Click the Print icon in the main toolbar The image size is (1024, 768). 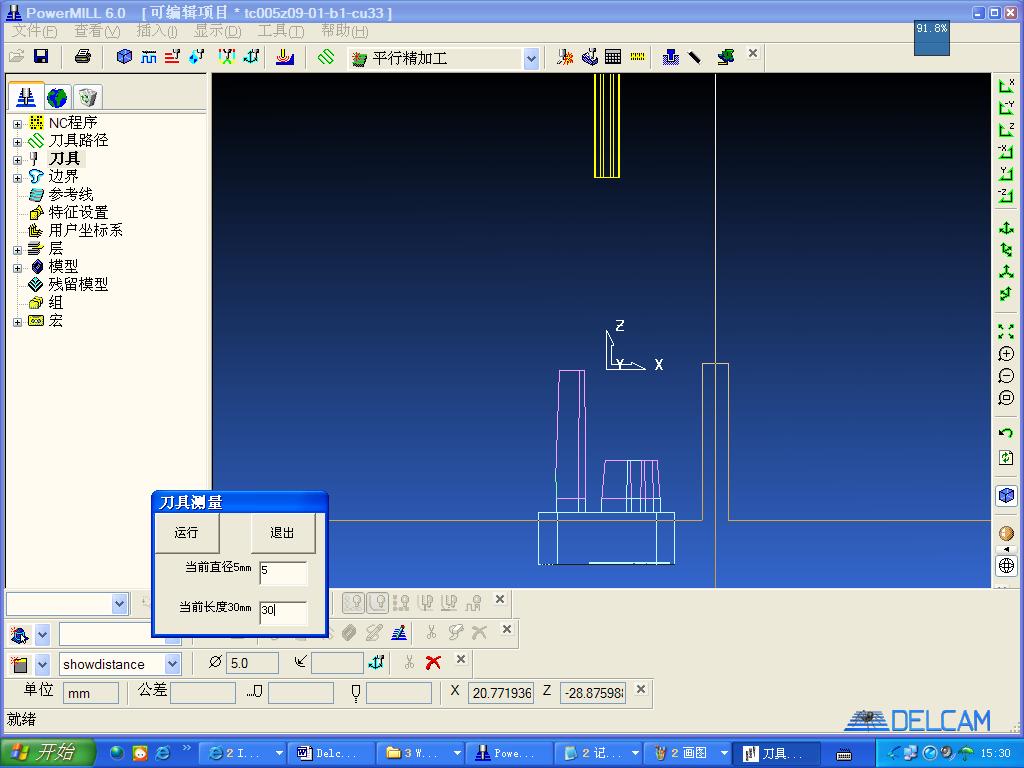[83, 56]
